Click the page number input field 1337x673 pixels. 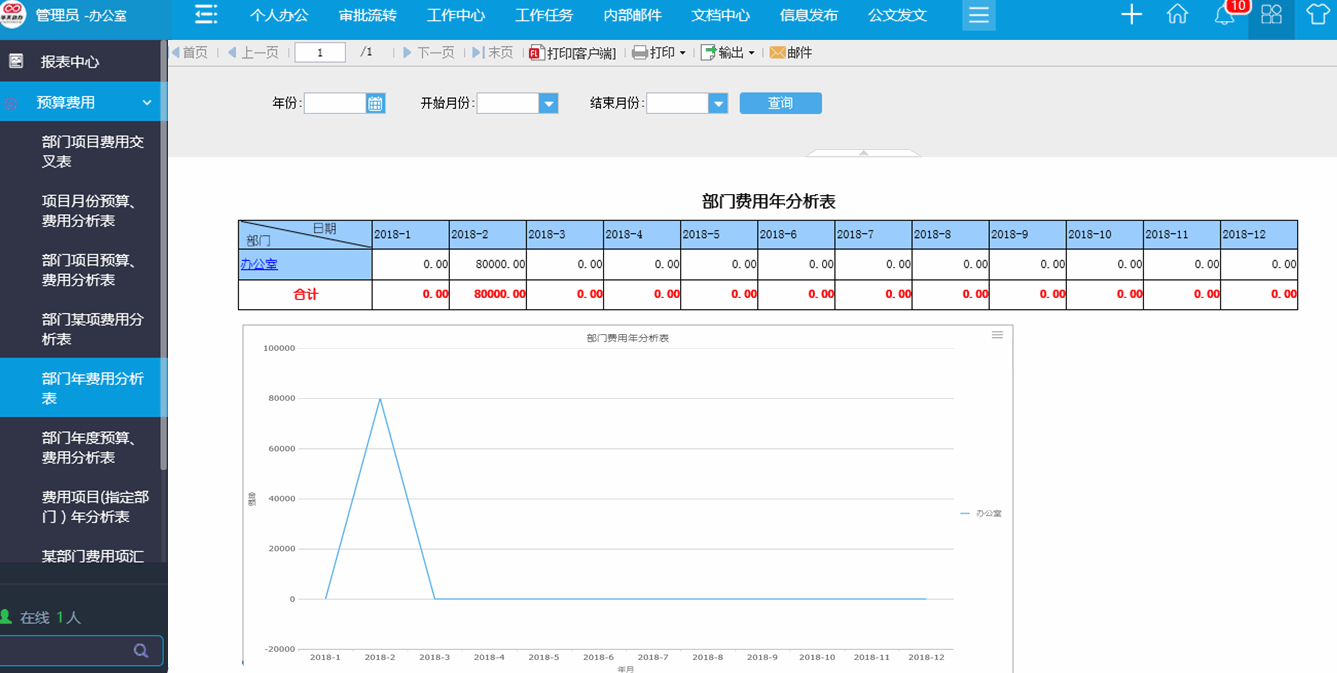coord(319,51)
